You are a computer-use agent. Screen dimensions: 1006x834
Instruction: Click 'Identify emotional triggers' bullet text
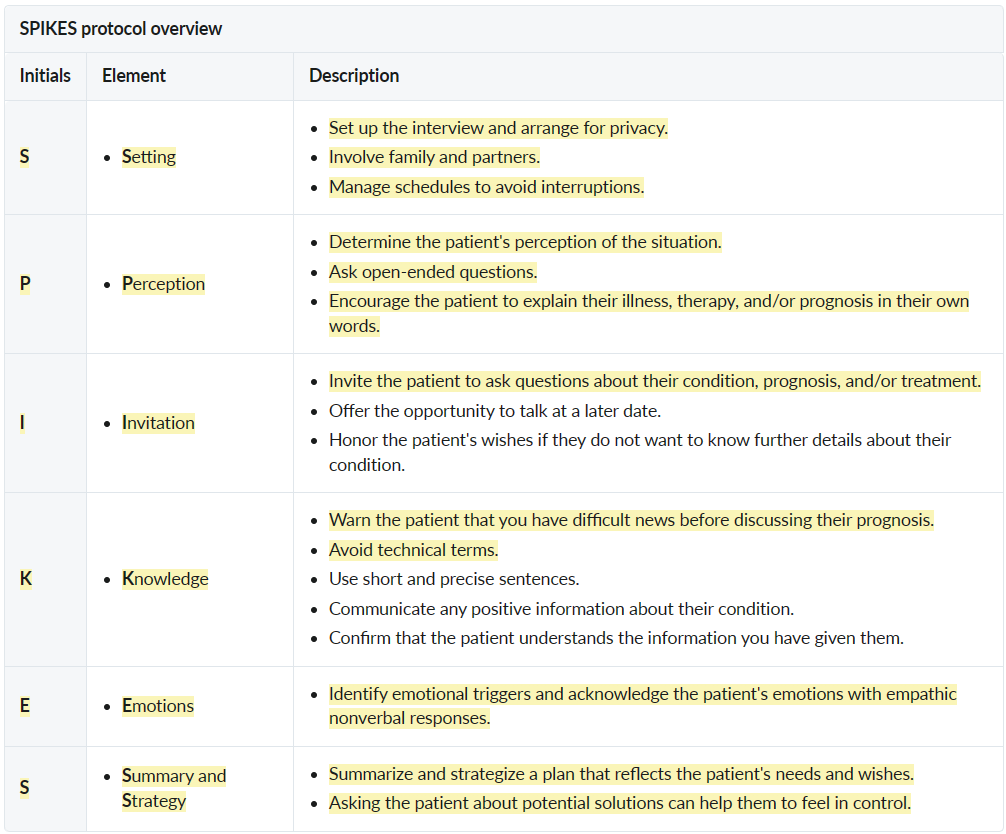643,706
